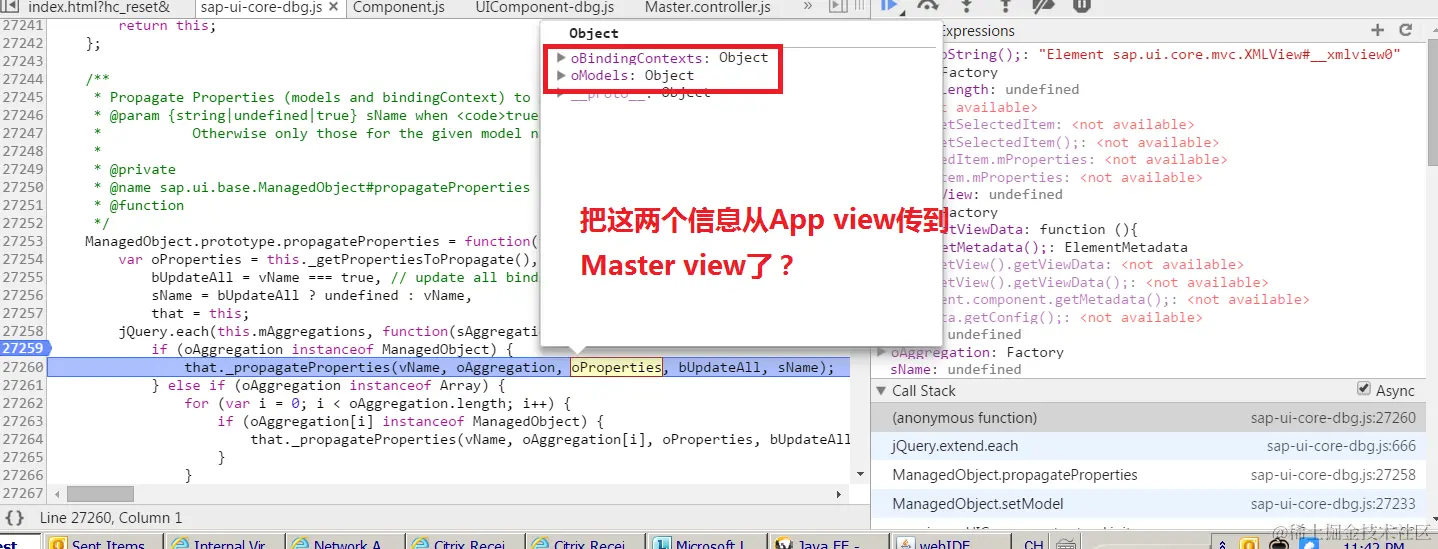Open UIComponent-dbg.js tab
Viewport: 1438px width, 549px height.
tap(545, 7)
